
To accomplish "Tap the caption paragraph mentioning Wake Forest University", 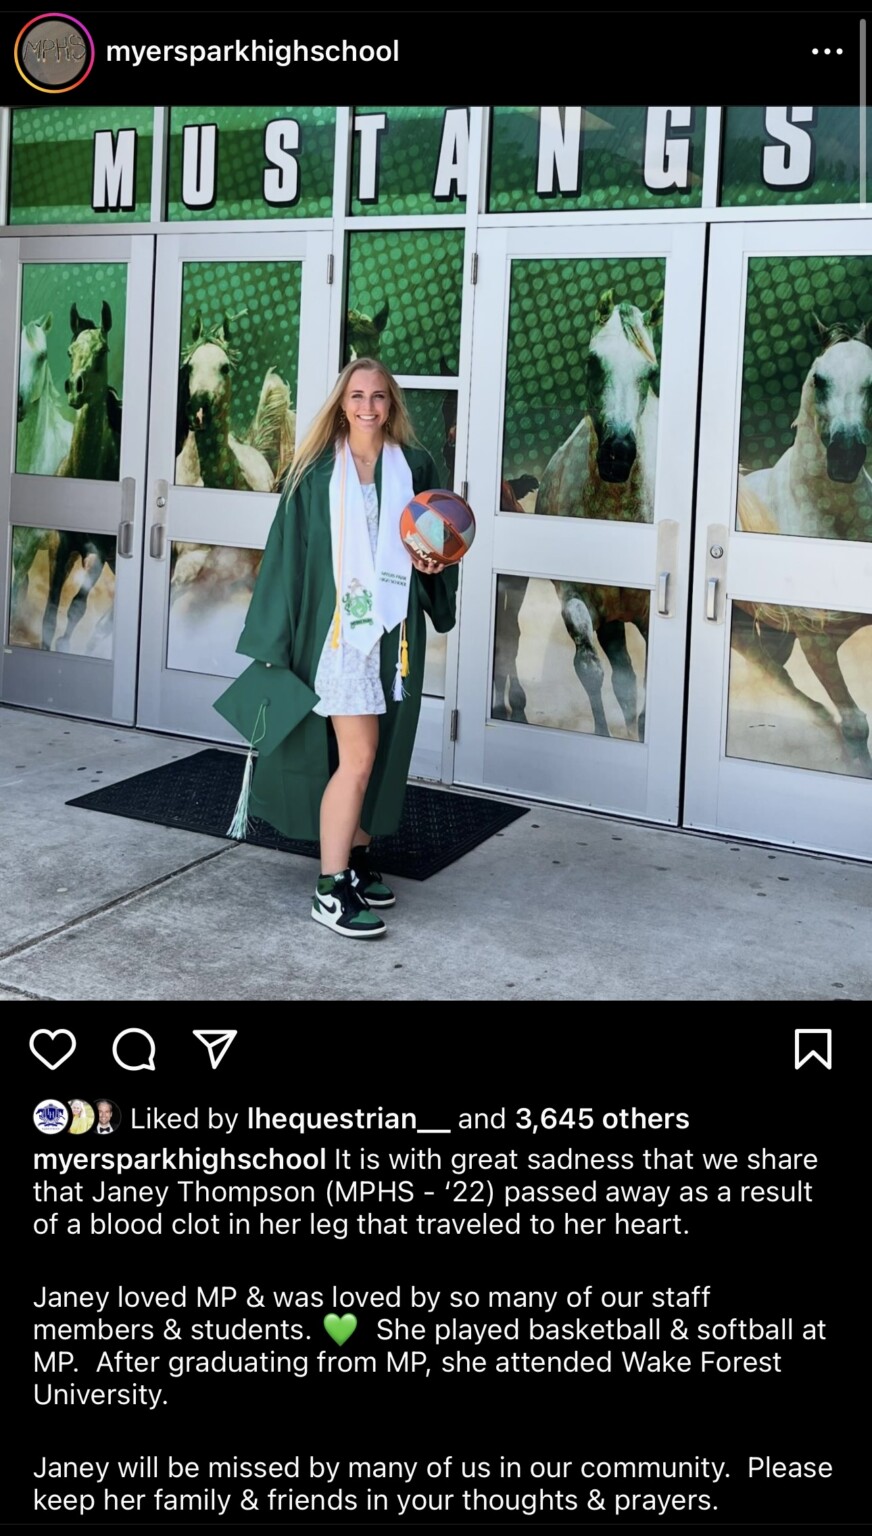I will [x=430, y=1346].
